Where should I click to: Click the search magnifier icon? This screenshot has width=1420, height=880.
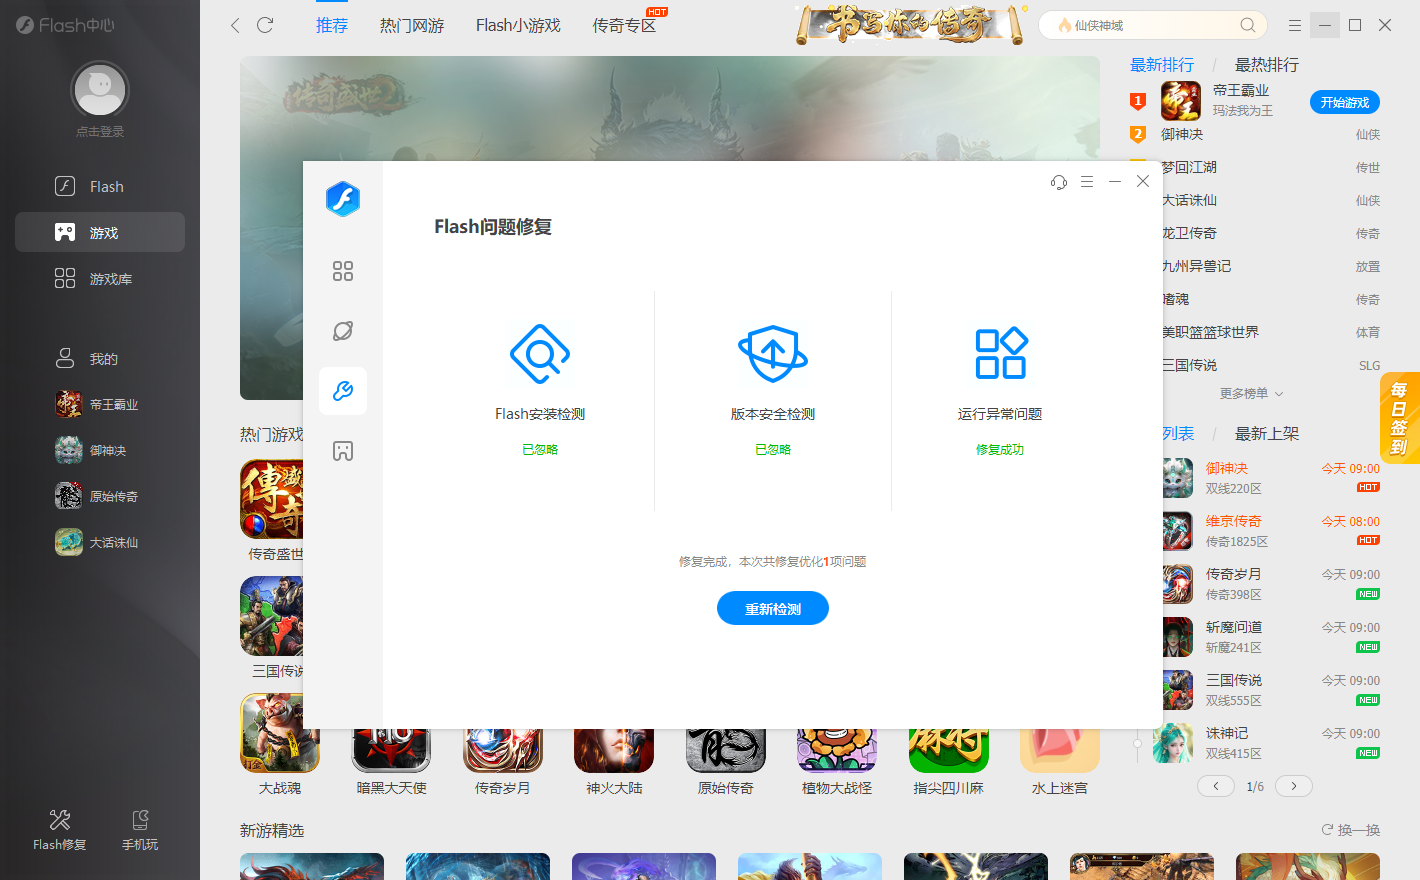click(x=1248, y=25)
